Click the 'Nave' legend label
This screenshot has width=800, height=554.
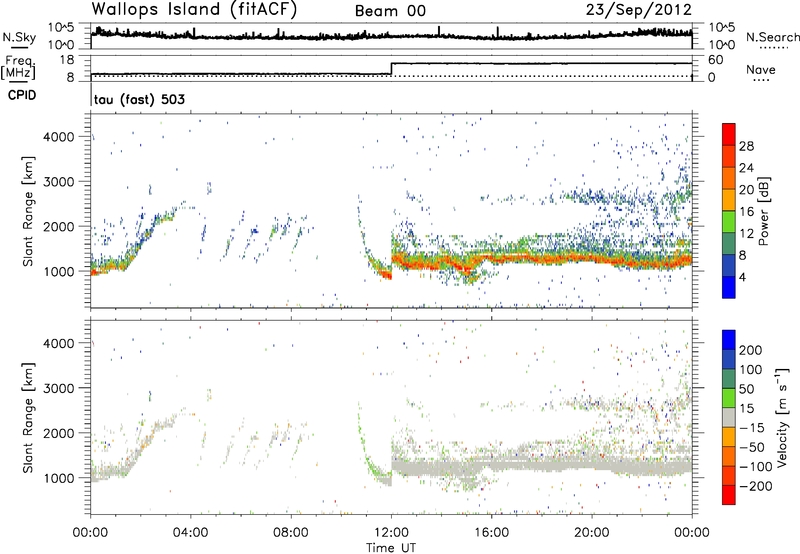(x=761, y=70)
